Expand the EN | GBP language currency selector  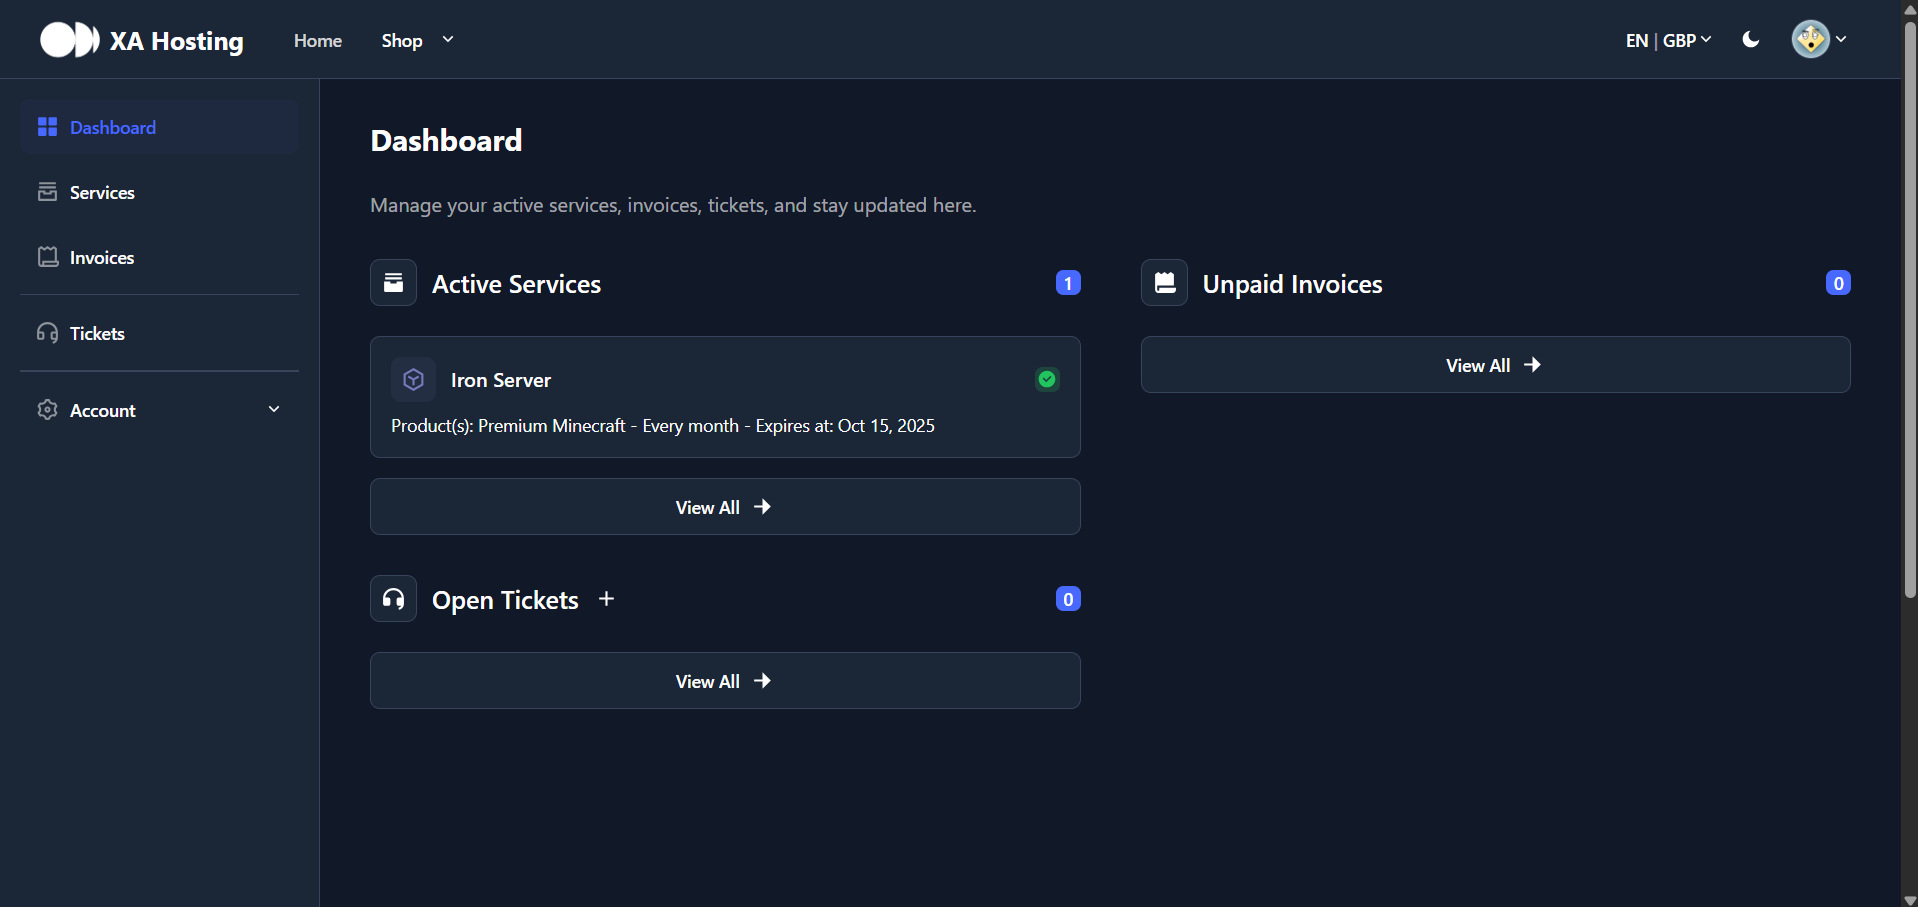1668,40
